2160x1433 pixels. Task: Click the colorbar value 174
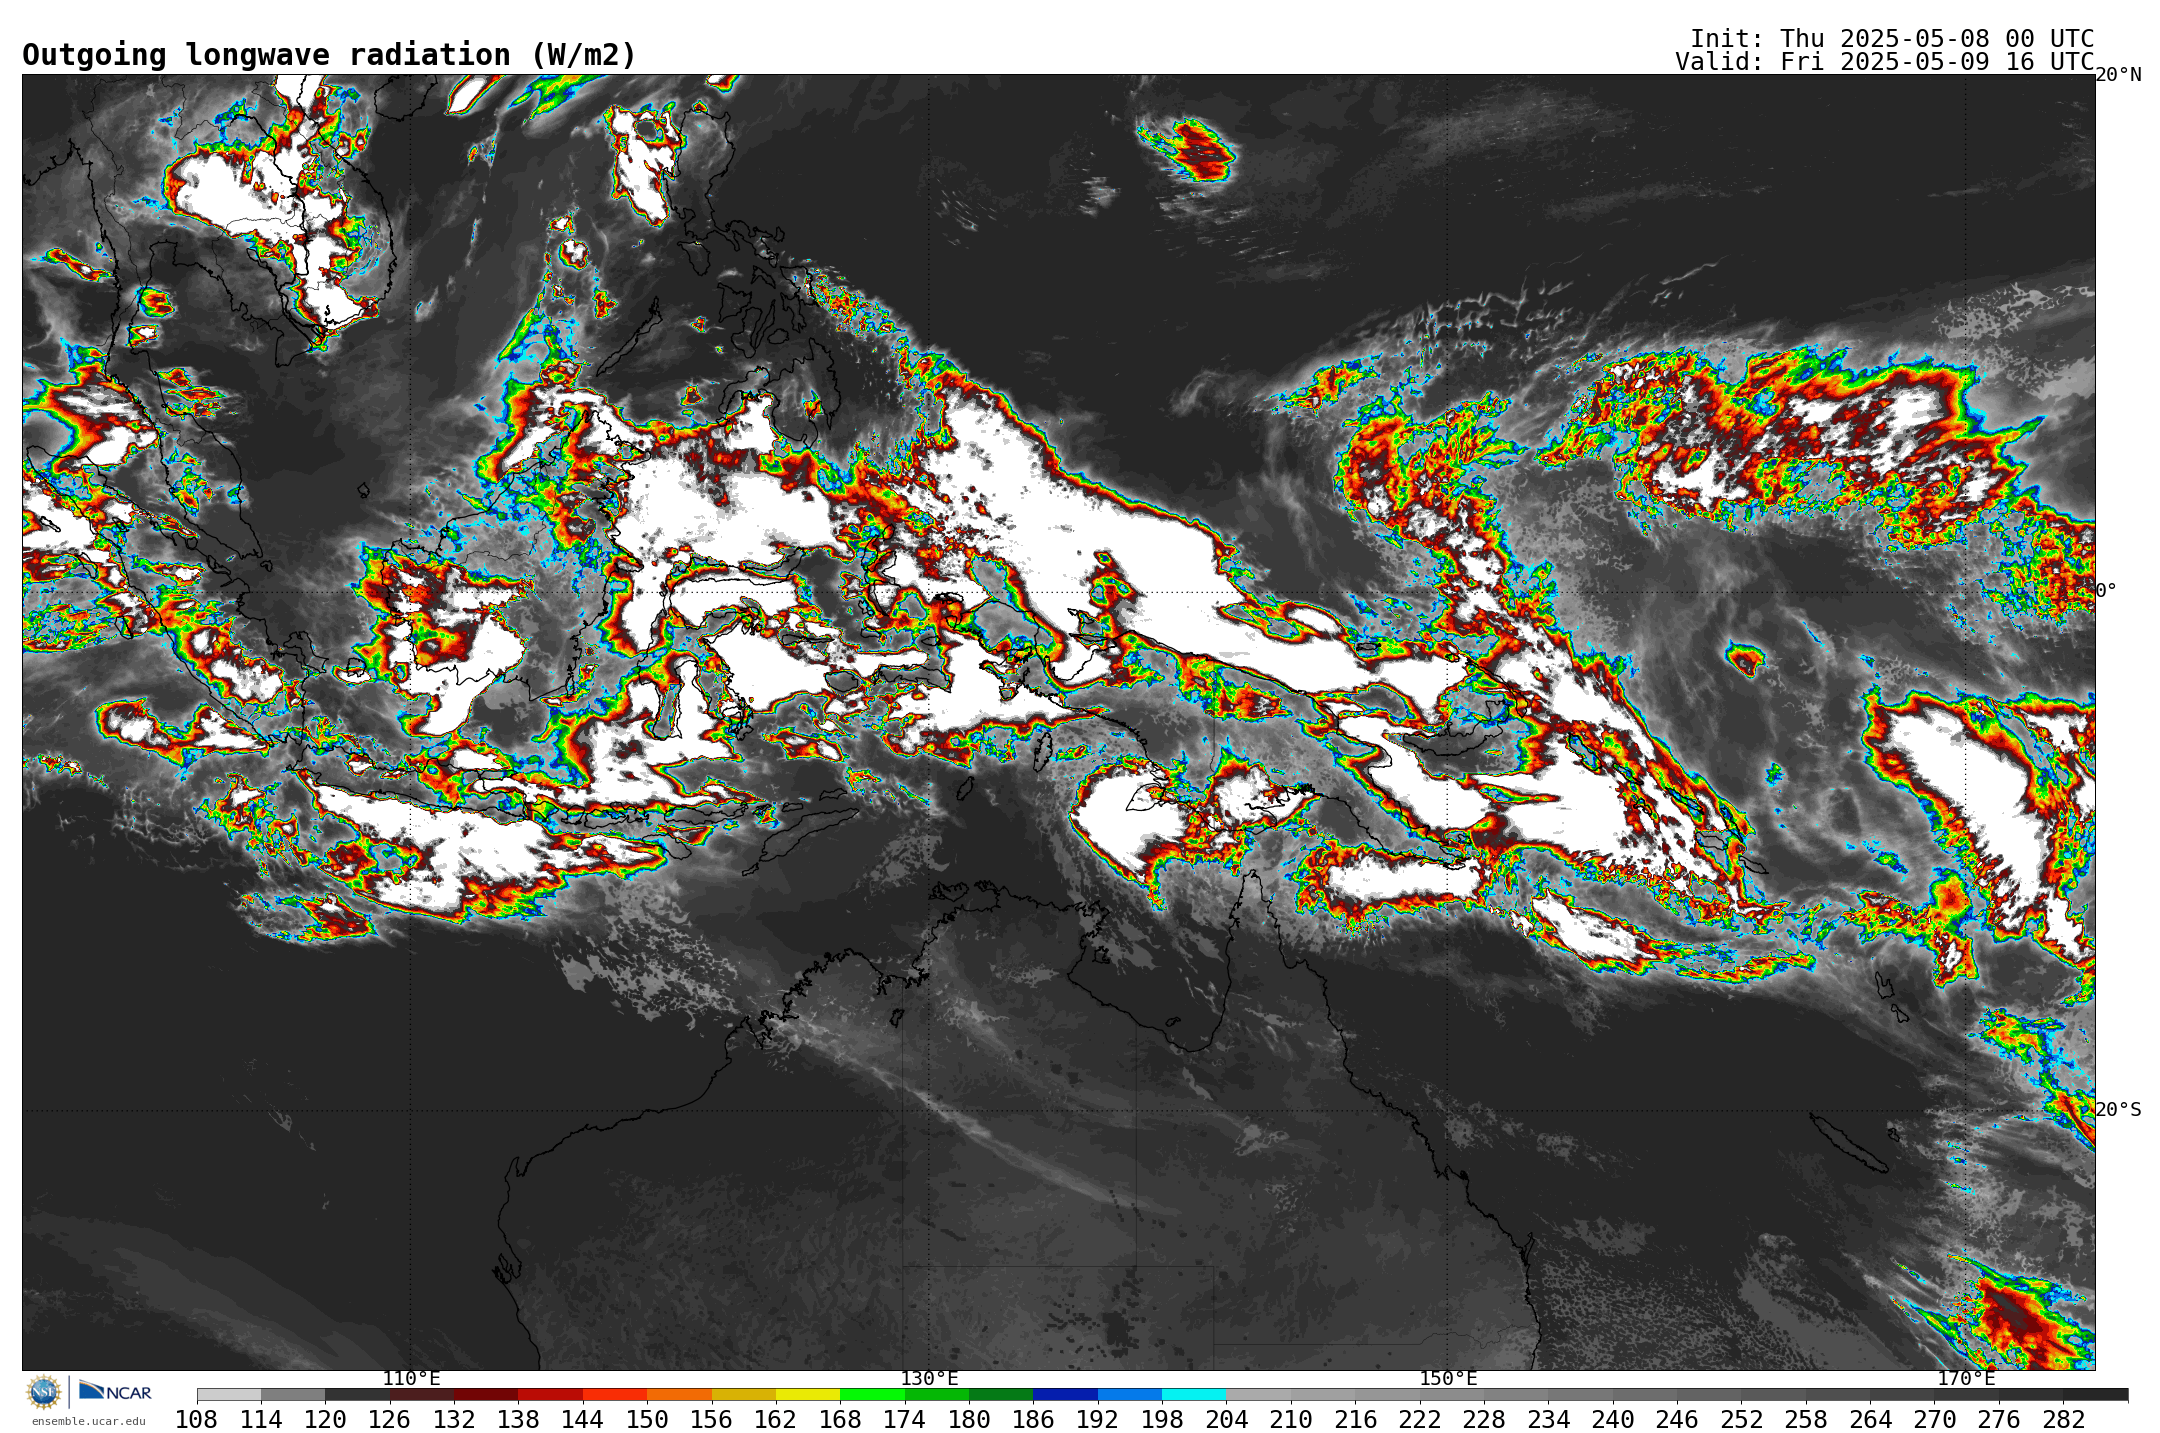point(904,1419)
